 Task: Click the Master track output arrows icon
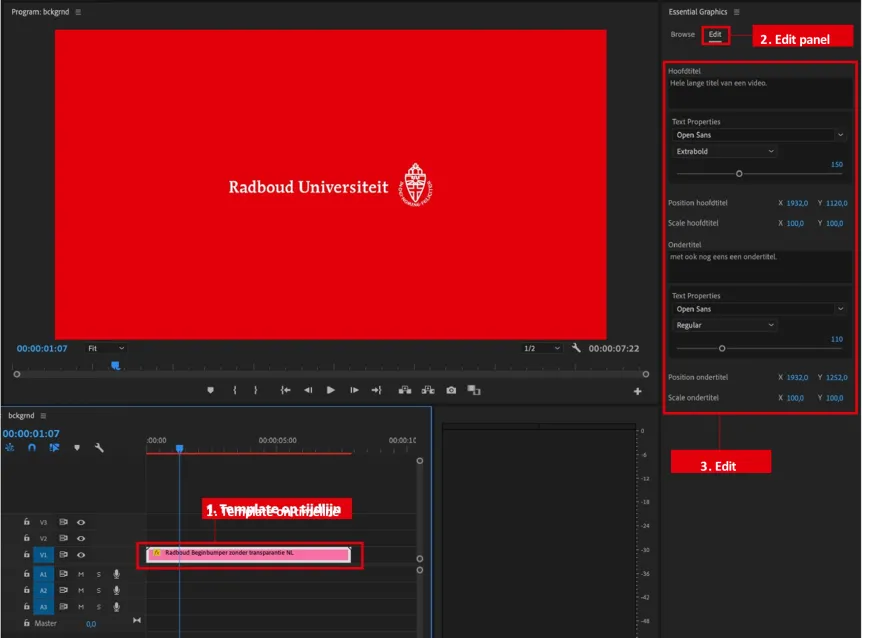tap(137, 620)
